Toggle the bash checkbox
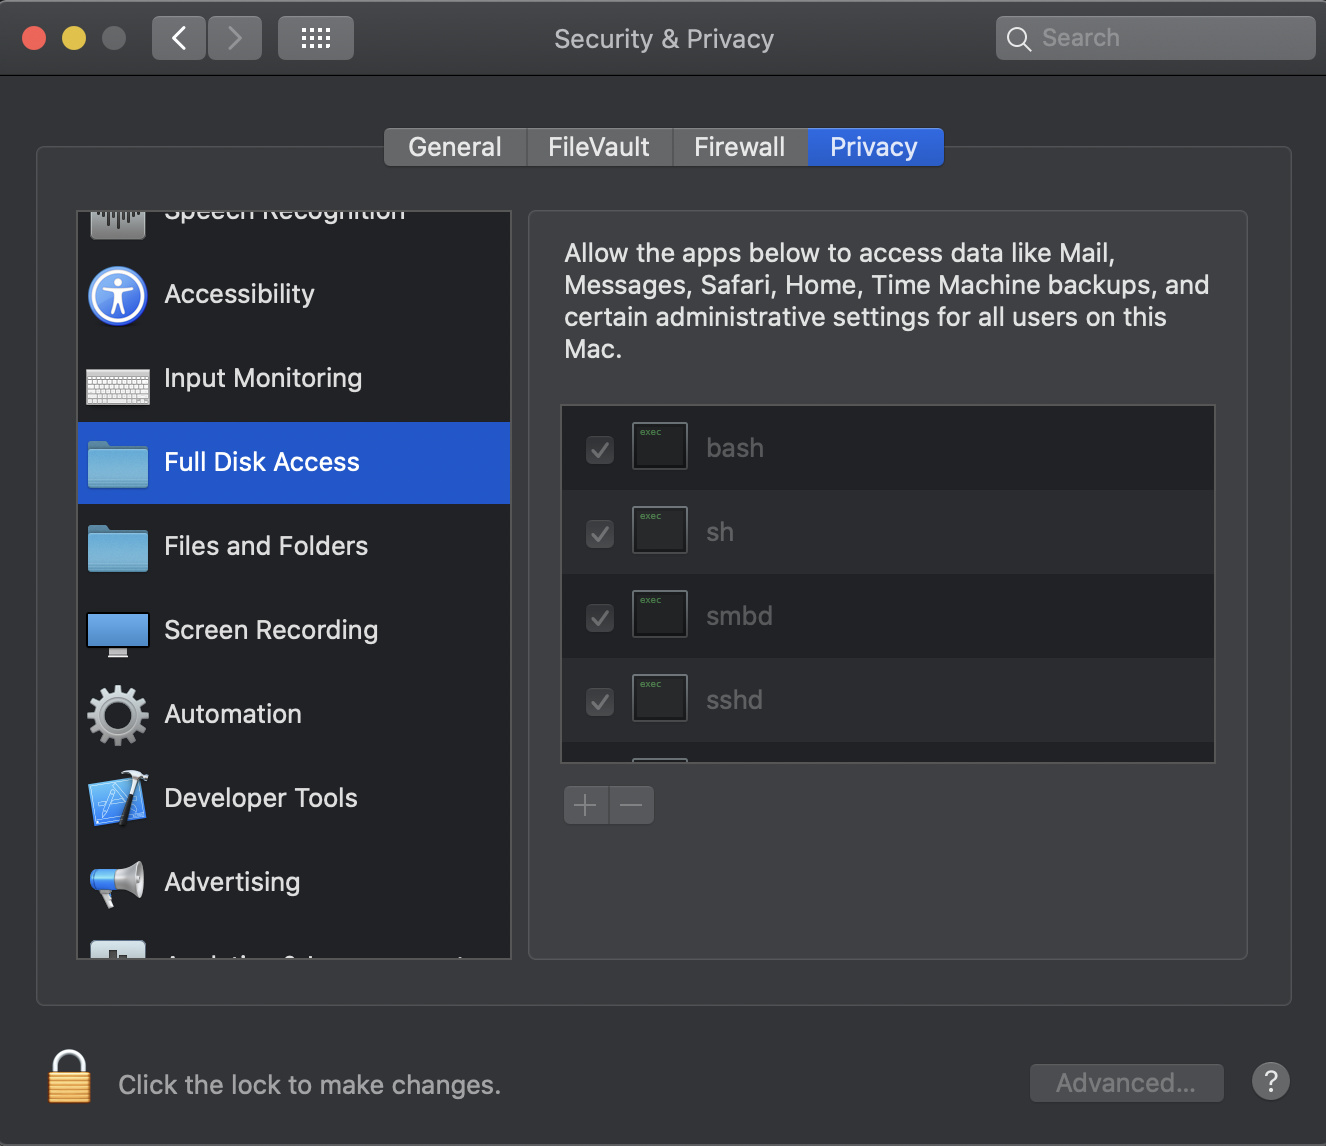This screenshot has height=1146, width=1326. tap(600, 449)
